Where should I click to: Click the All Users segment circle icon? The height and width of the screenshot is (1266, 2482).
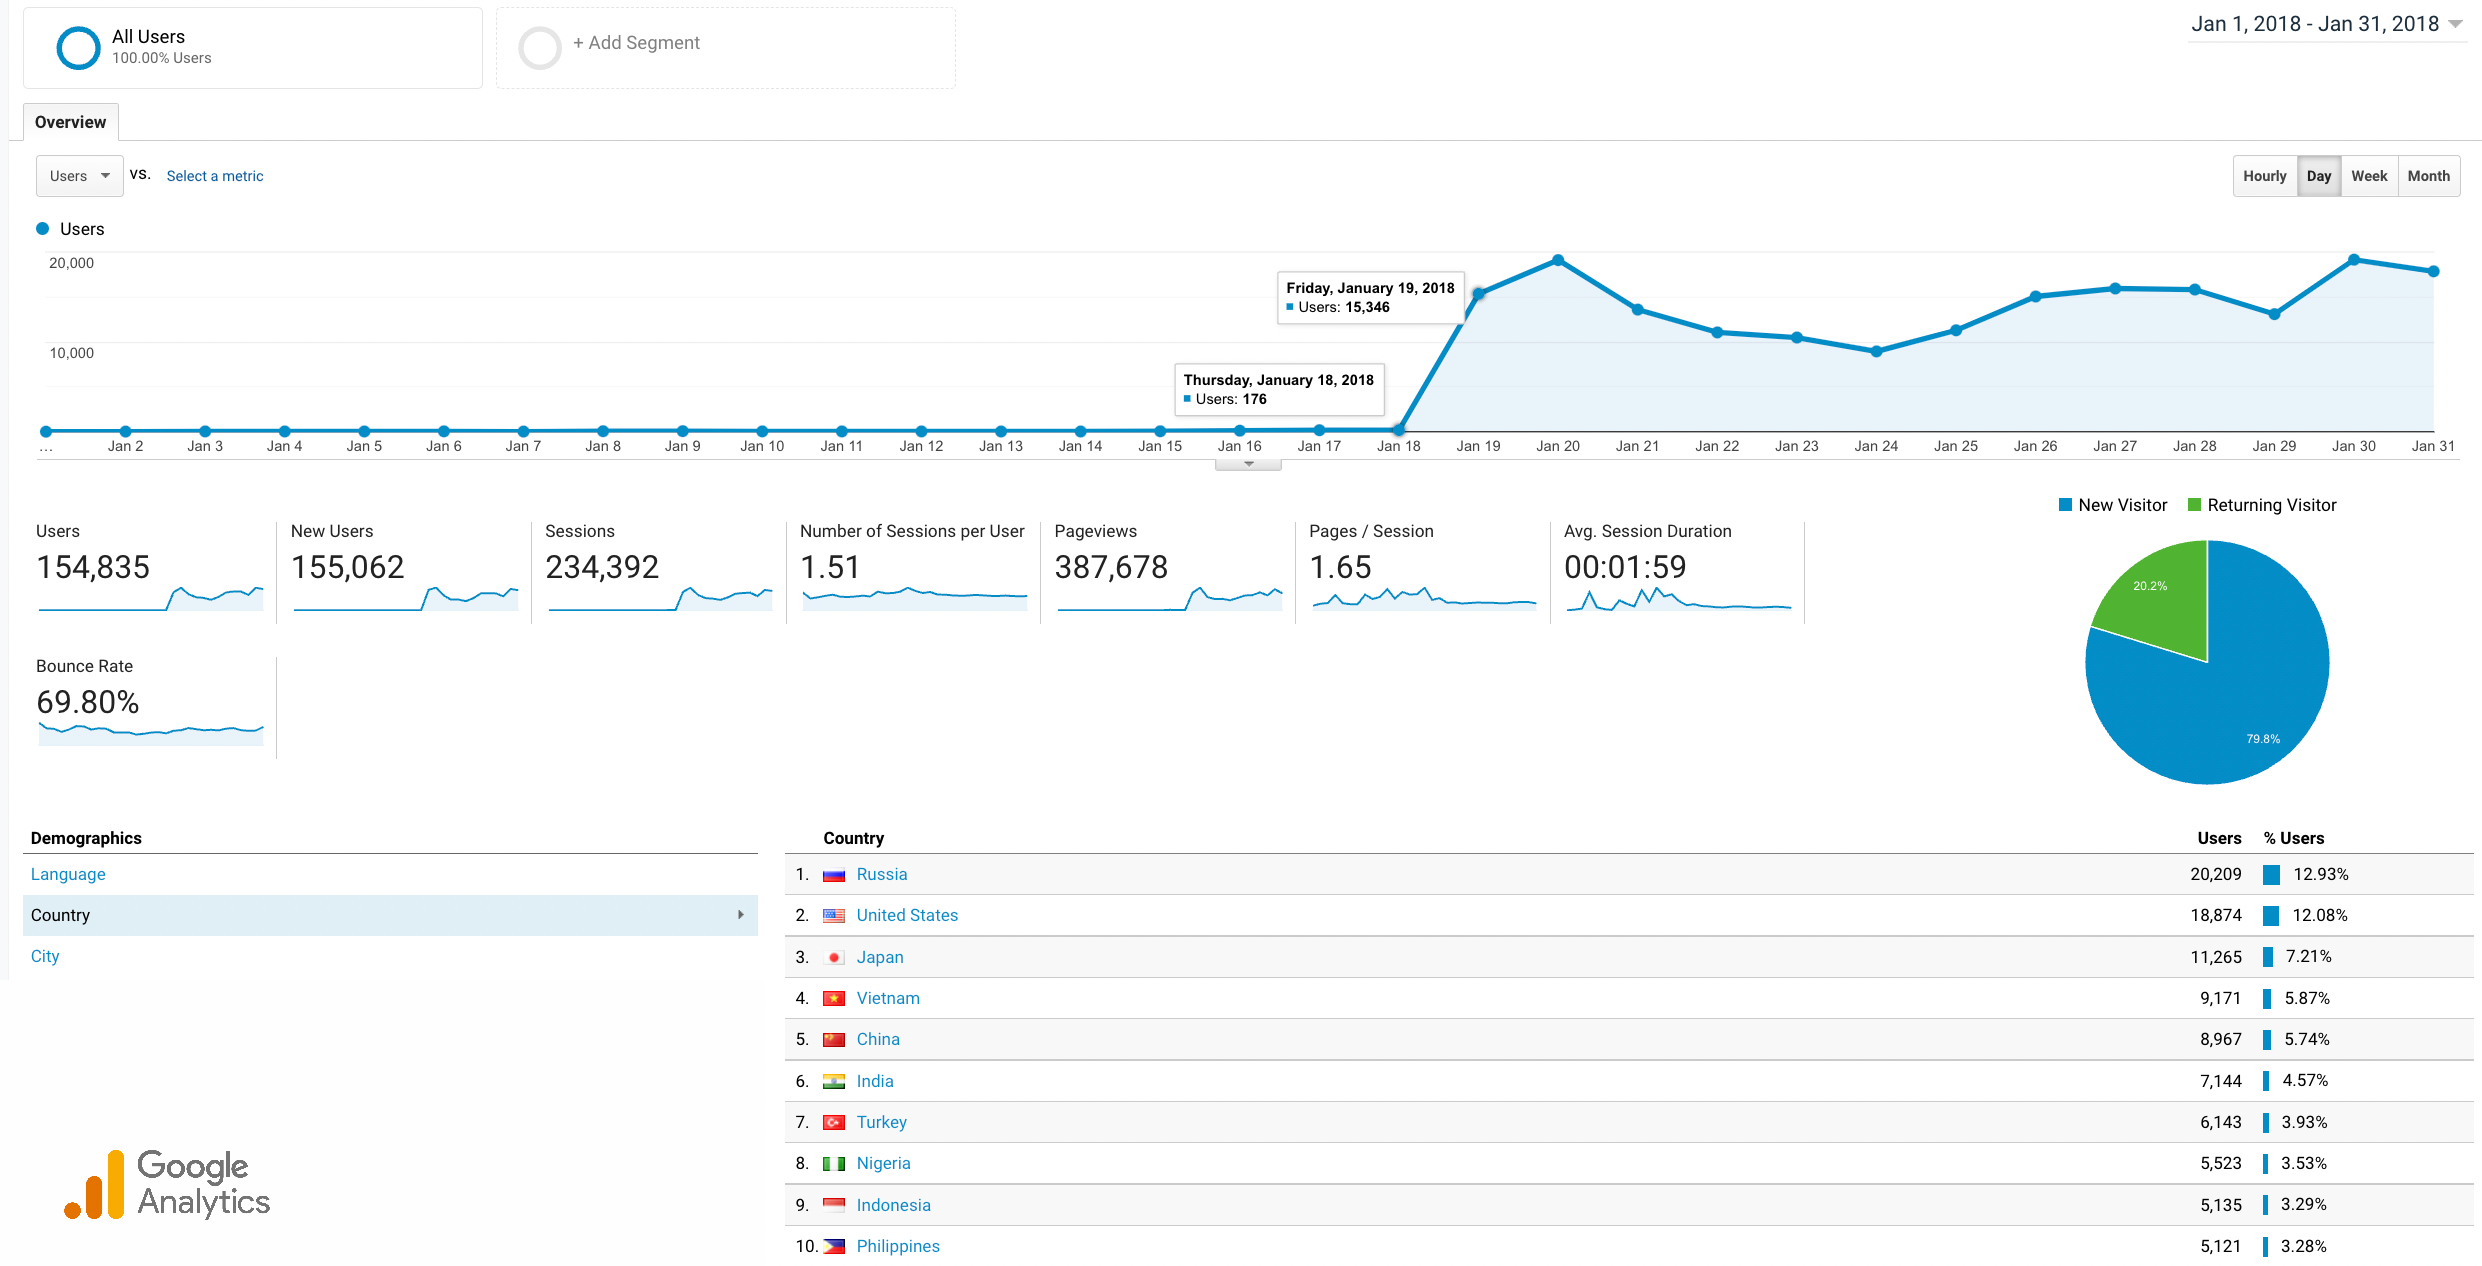pyautogui.click(x=79, y=47)
